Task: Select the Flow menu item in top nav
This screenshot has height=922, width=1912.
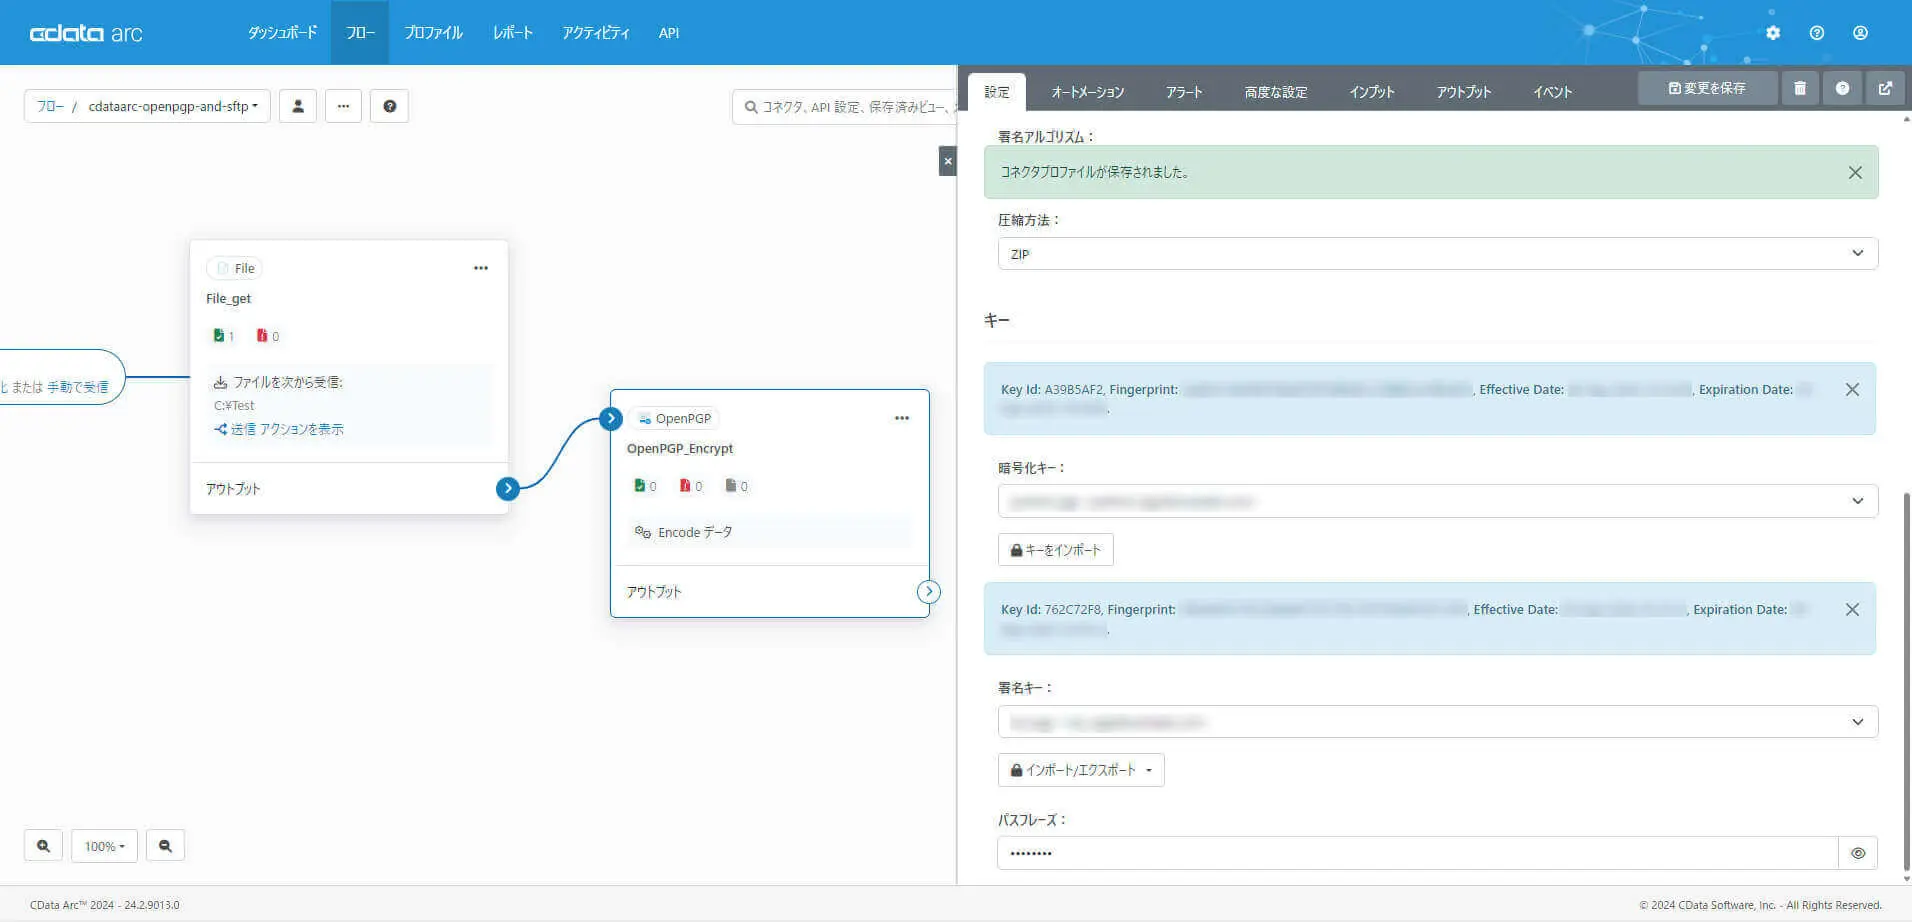Action: click(x=360, y=33)
